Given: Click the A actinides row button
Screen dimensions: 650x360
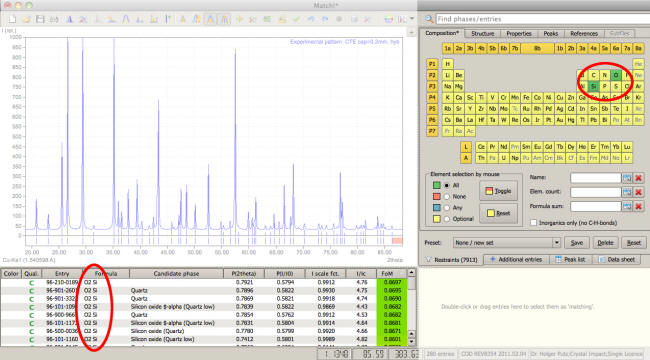Looking at the screenshot, I should 466,158.
